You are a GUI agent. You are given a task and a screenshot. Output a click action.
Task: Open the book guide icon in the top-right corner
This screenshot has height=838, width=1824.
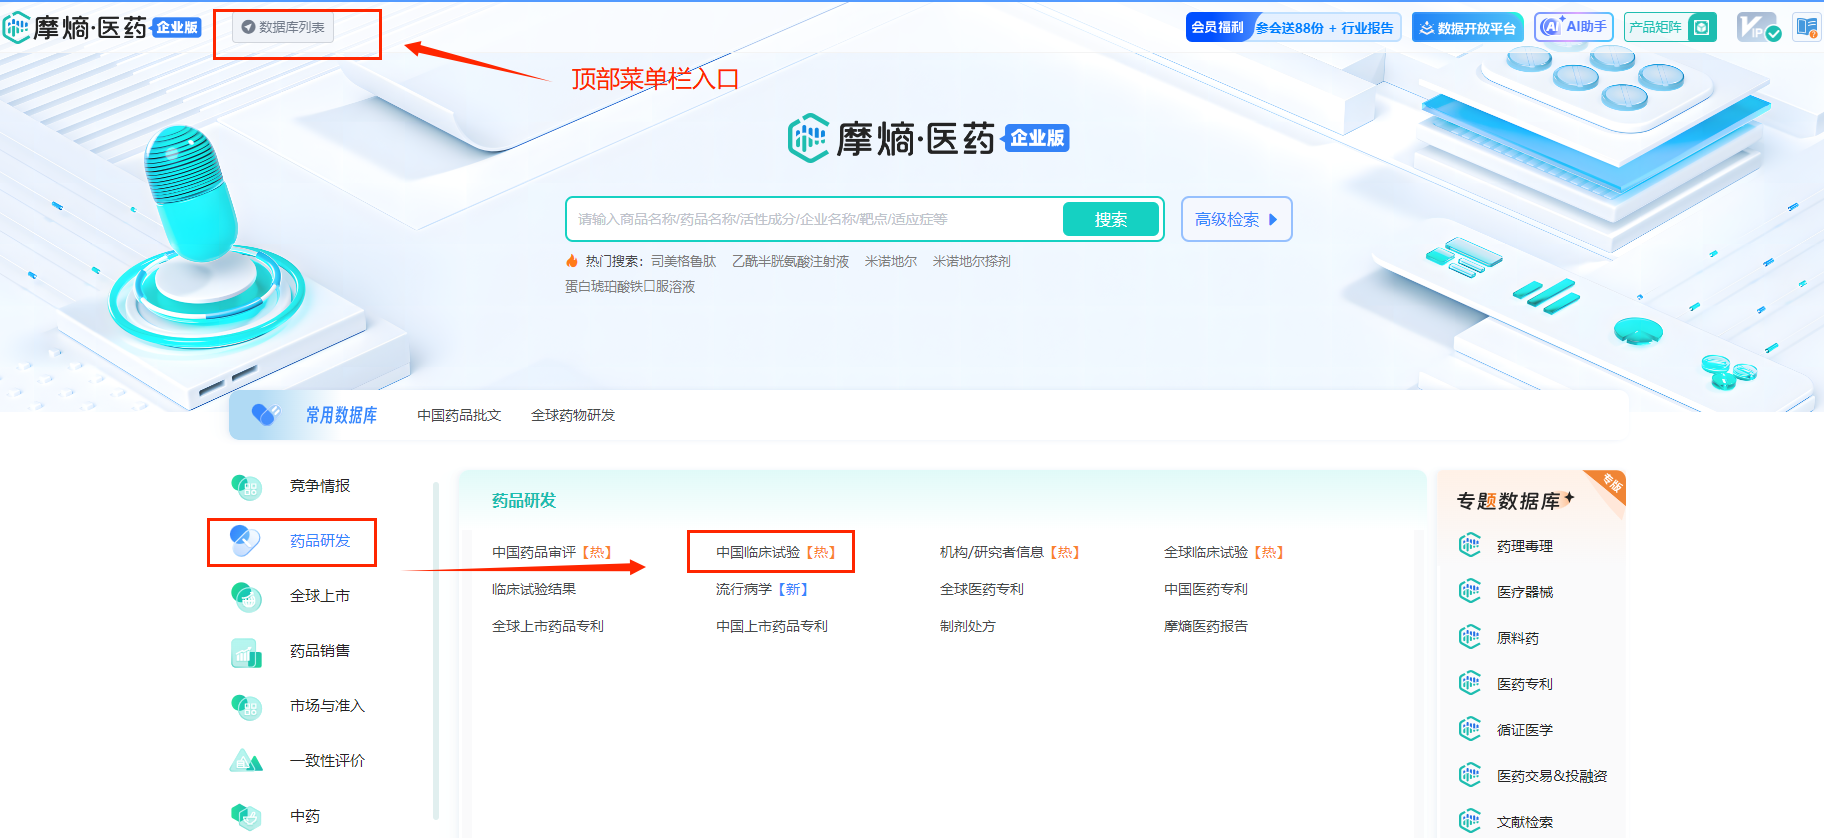point(1807,27)
